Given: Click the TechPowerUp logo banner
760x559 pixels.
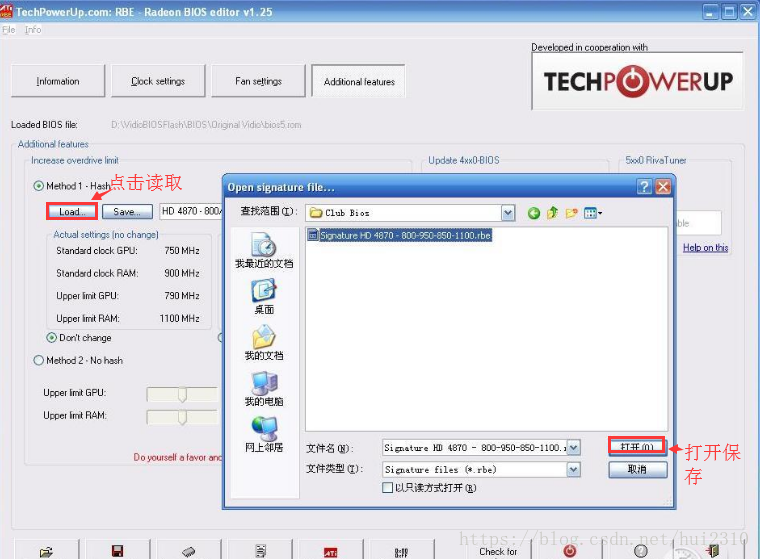Looking at the screenshot, I should click(638, 81).
